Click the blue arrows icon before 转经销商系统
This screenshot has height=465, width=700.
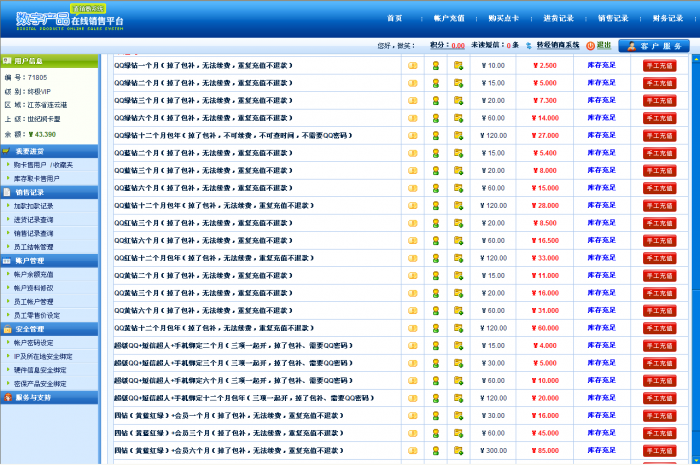(529, 46)
